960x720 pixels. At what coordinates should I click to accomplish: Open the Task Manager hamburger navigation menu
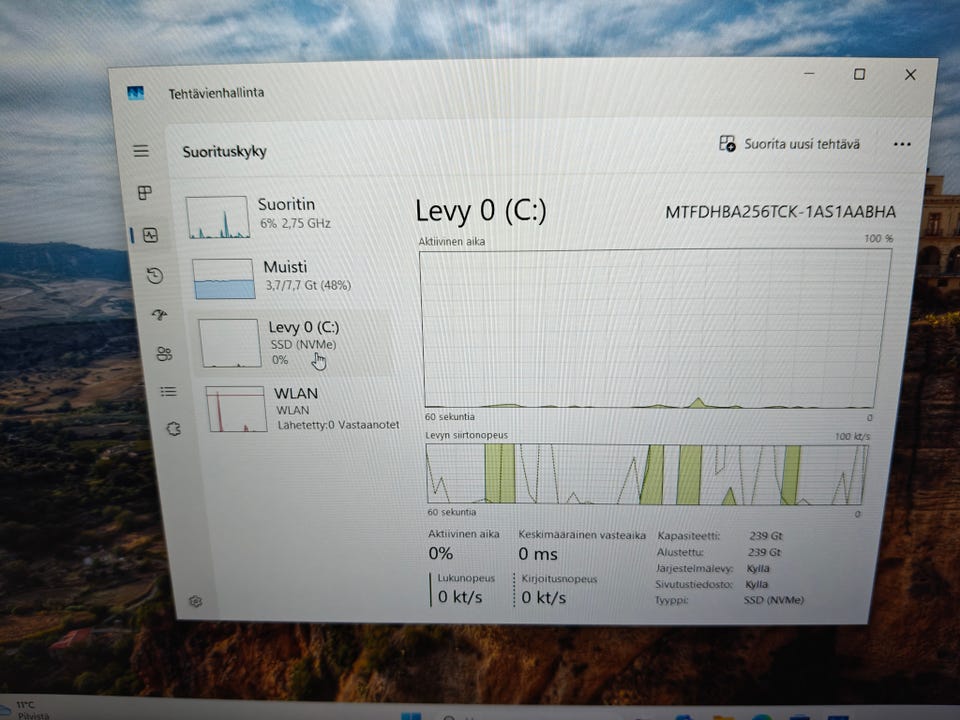(x=141, y=151)
